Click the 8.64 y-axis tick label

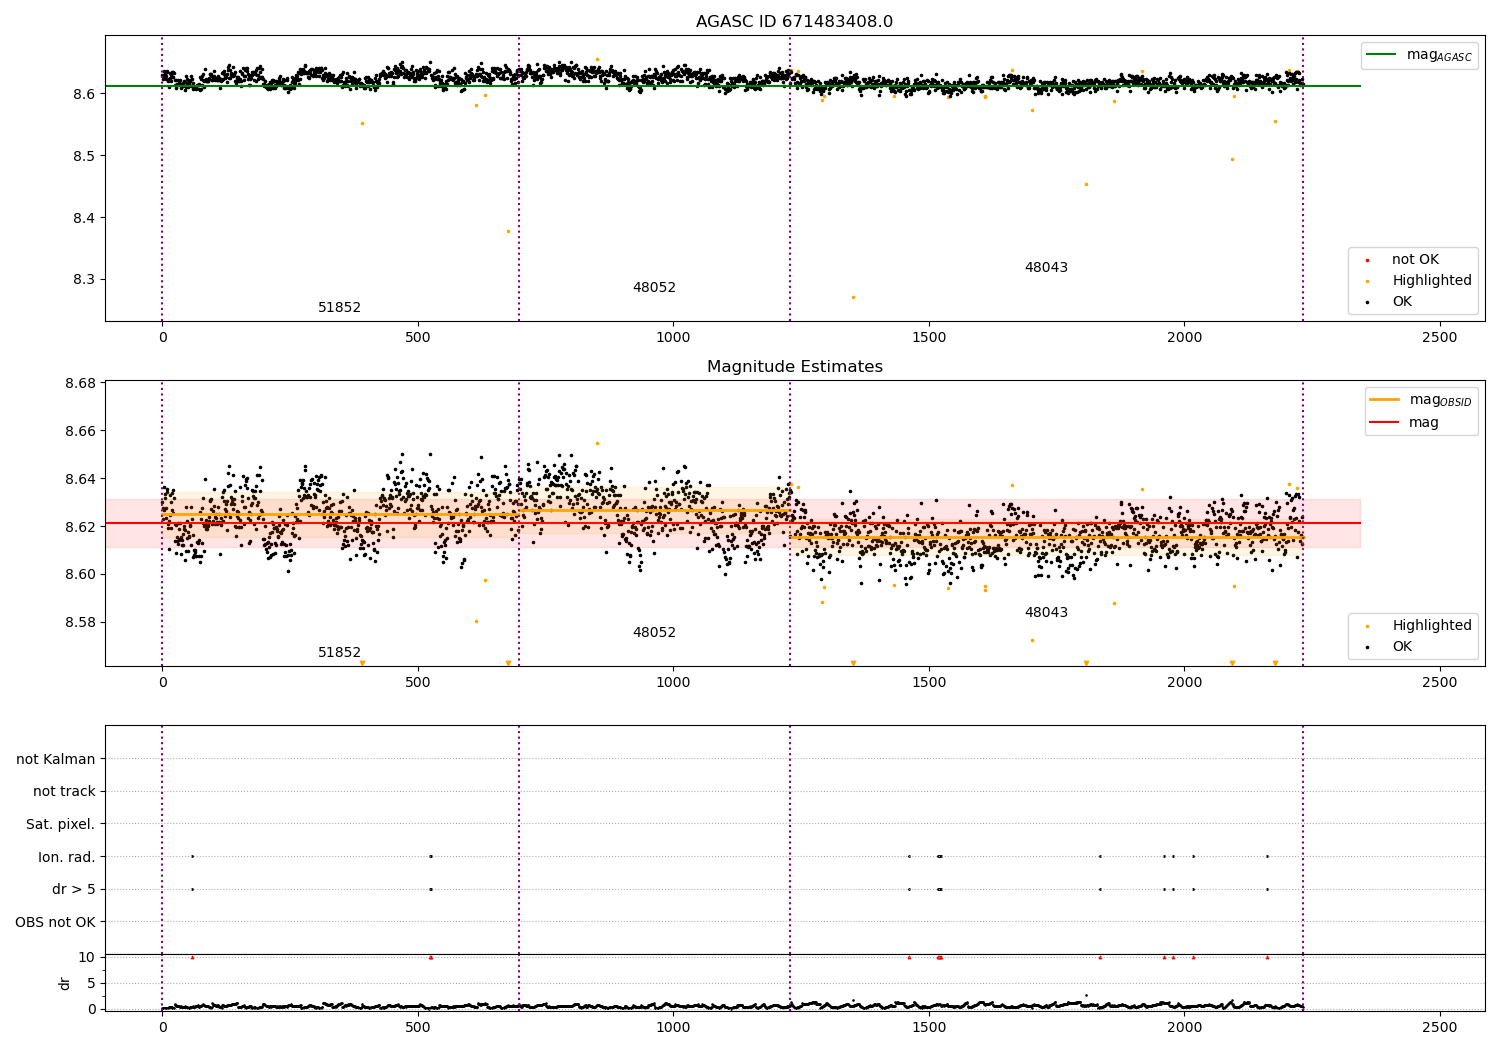78,480
